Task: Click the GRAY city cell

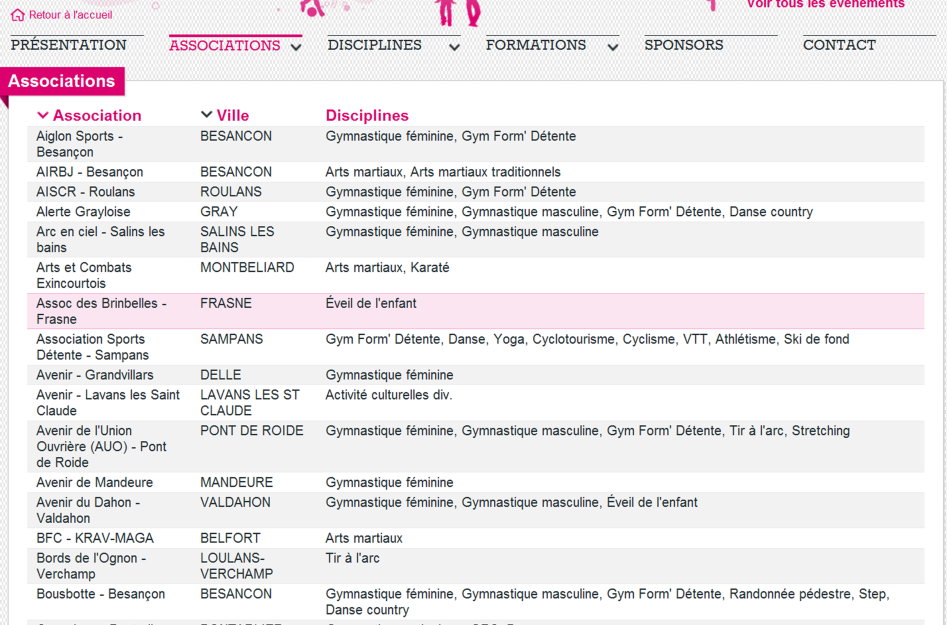Action: (219, 212)
